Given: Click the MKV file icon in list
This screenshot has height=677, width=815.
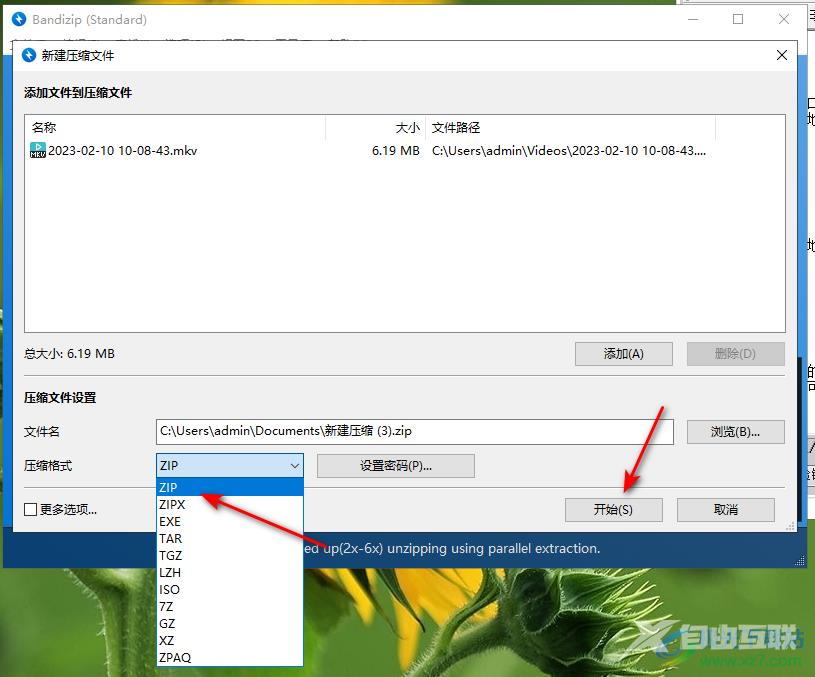Looking at the screenshot, I should 38,150.
